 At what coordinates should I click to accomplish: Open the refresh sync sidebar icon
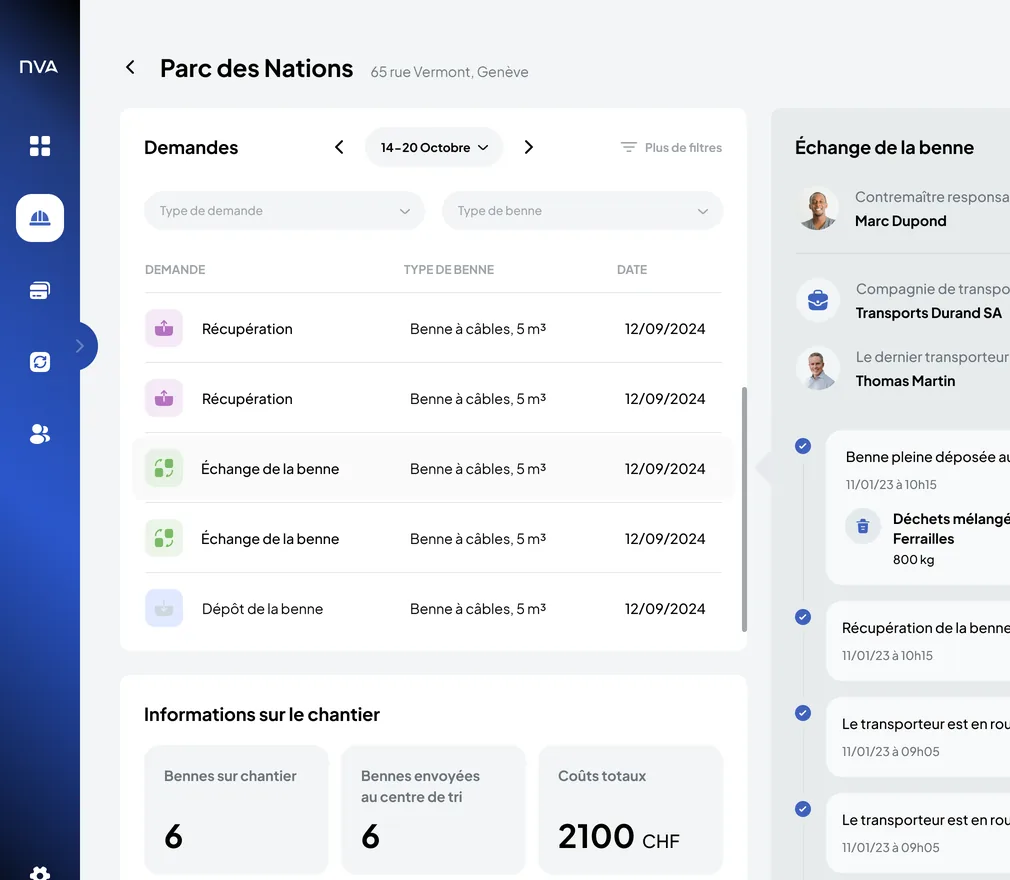[40, 362]
